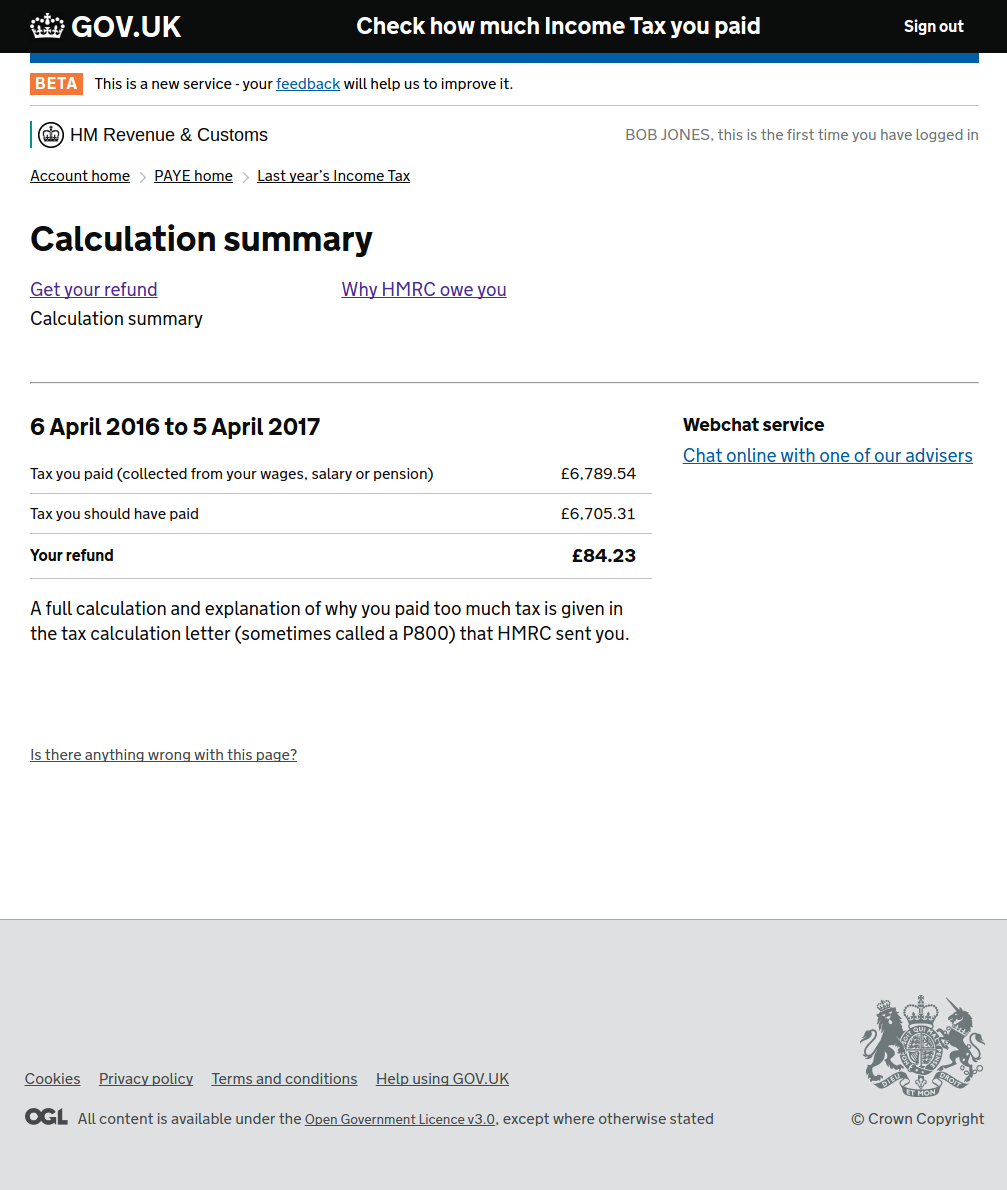Open Last year's Income Tax breadcrumb

pyautogui.click(x=333, y=176)
